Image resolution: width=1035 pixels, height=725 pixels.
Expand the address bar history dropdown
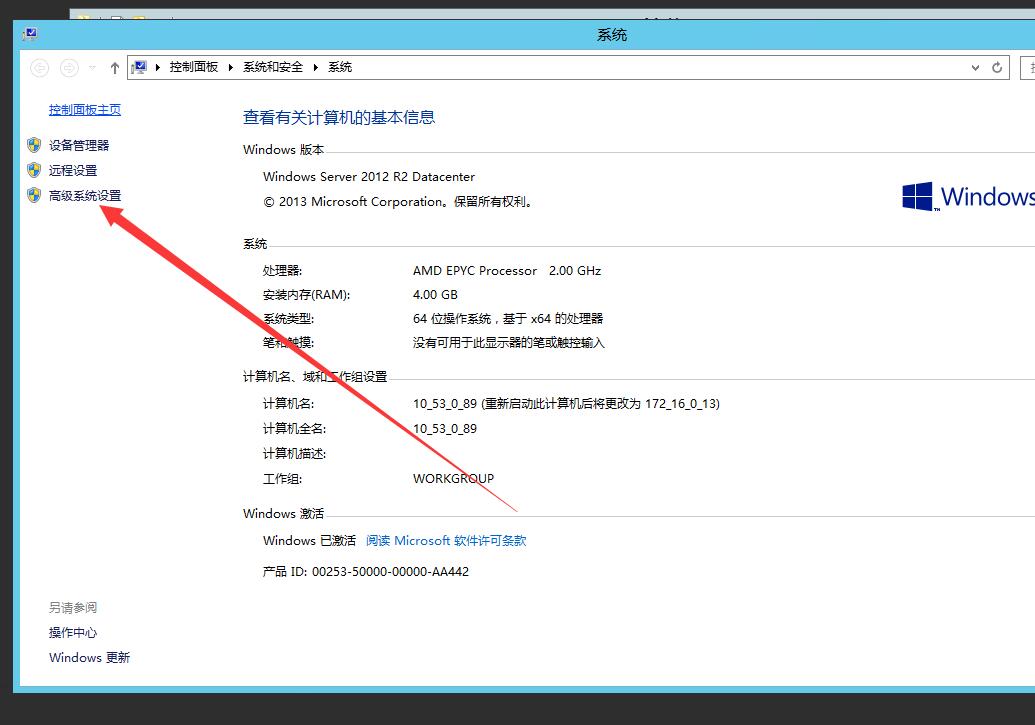[x=976, y=68]
